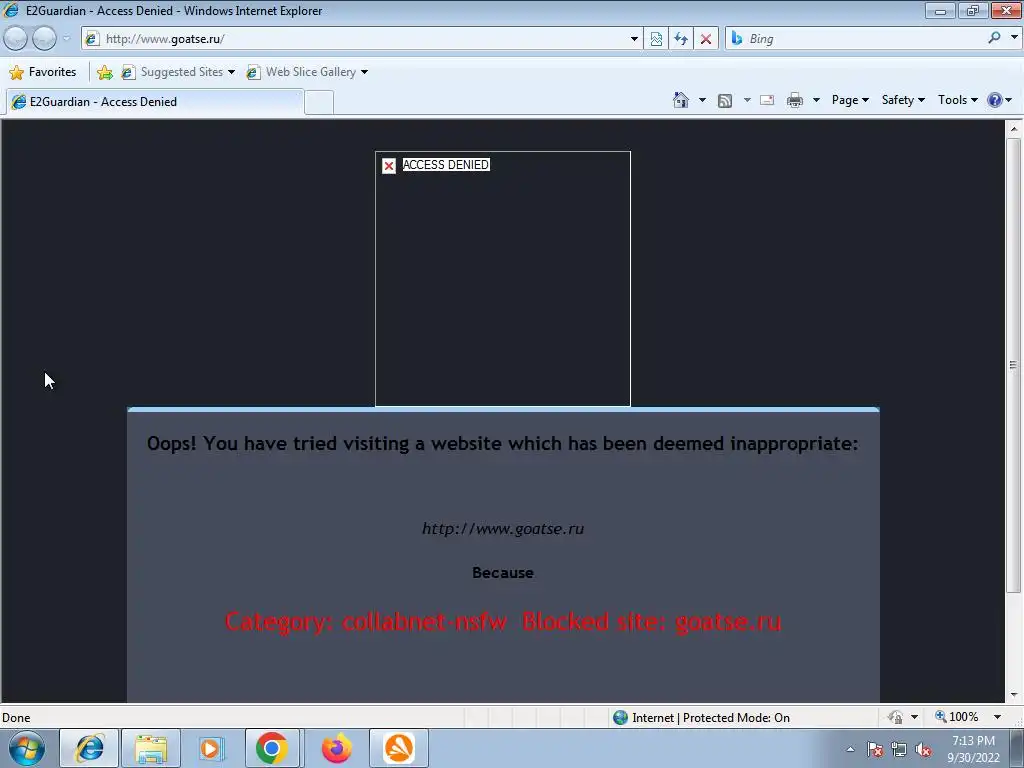Click the Help question mark icon

[995, 100]
